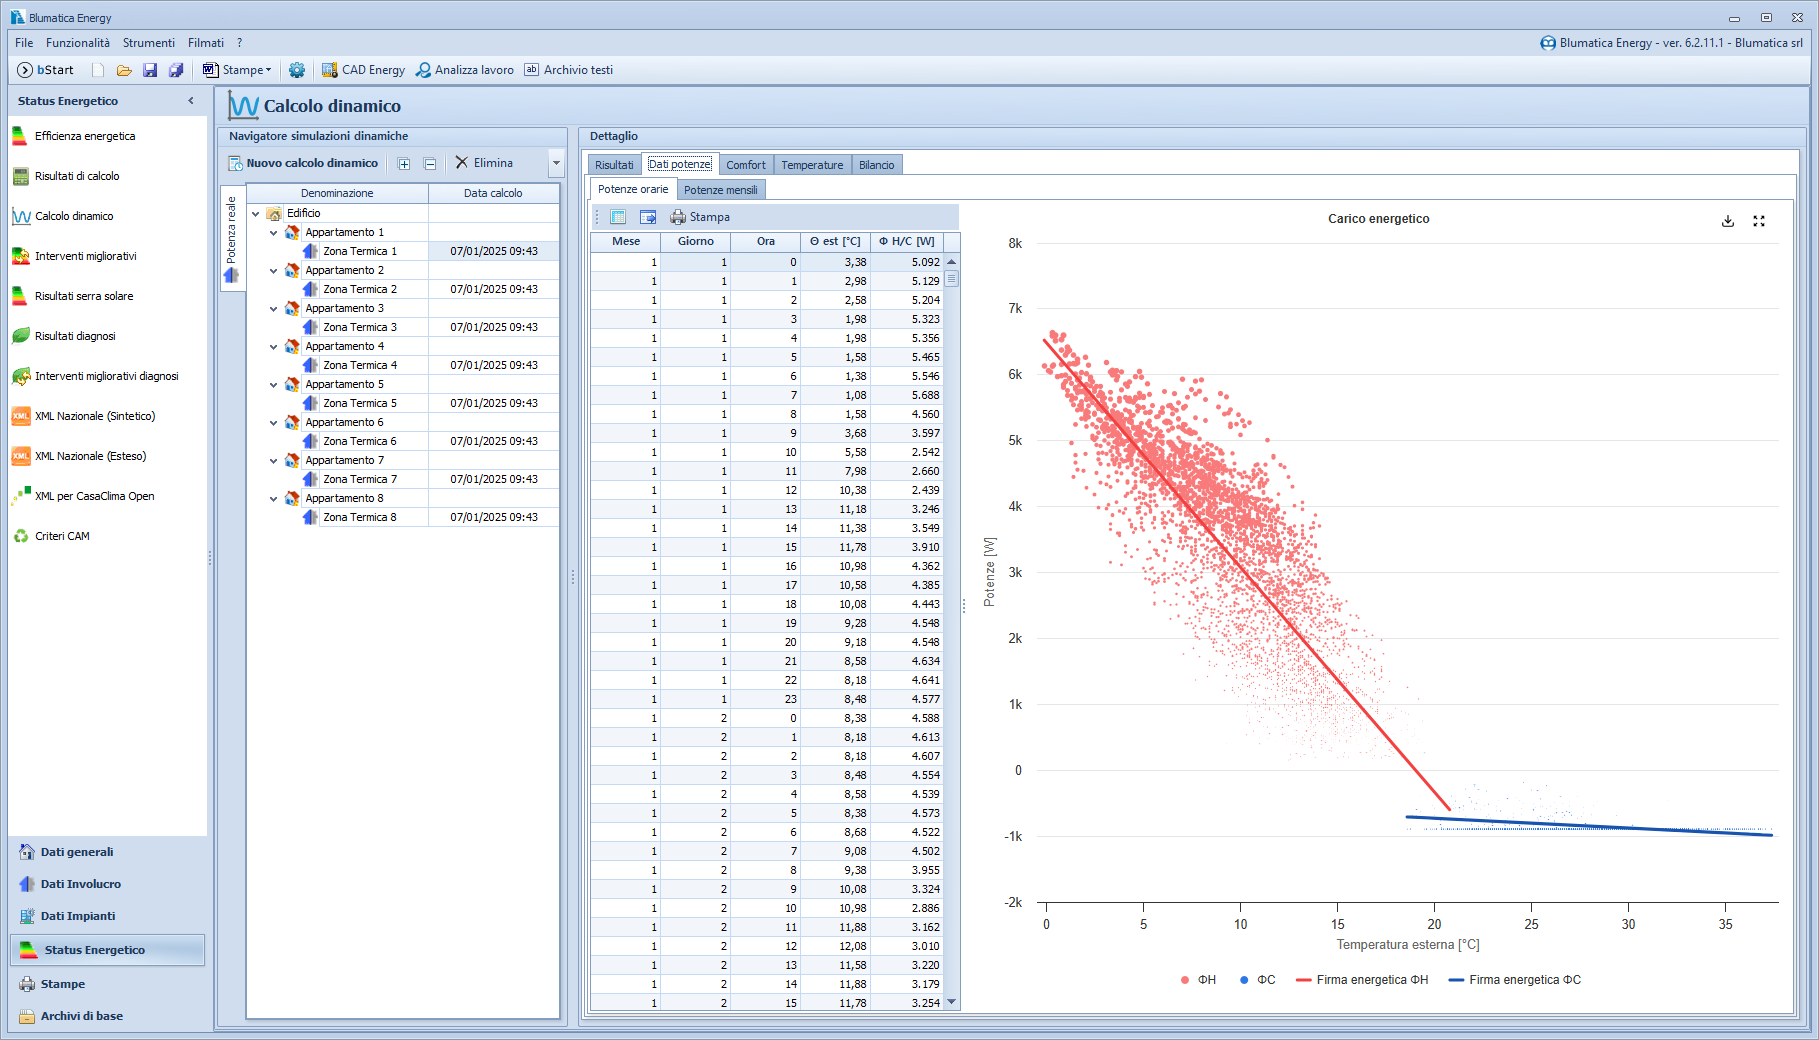The height and width of the screenshot is (1040, 1819).
Task: Toggle the ΦH series in chart legend
Action: click(x=1198, y=980)
